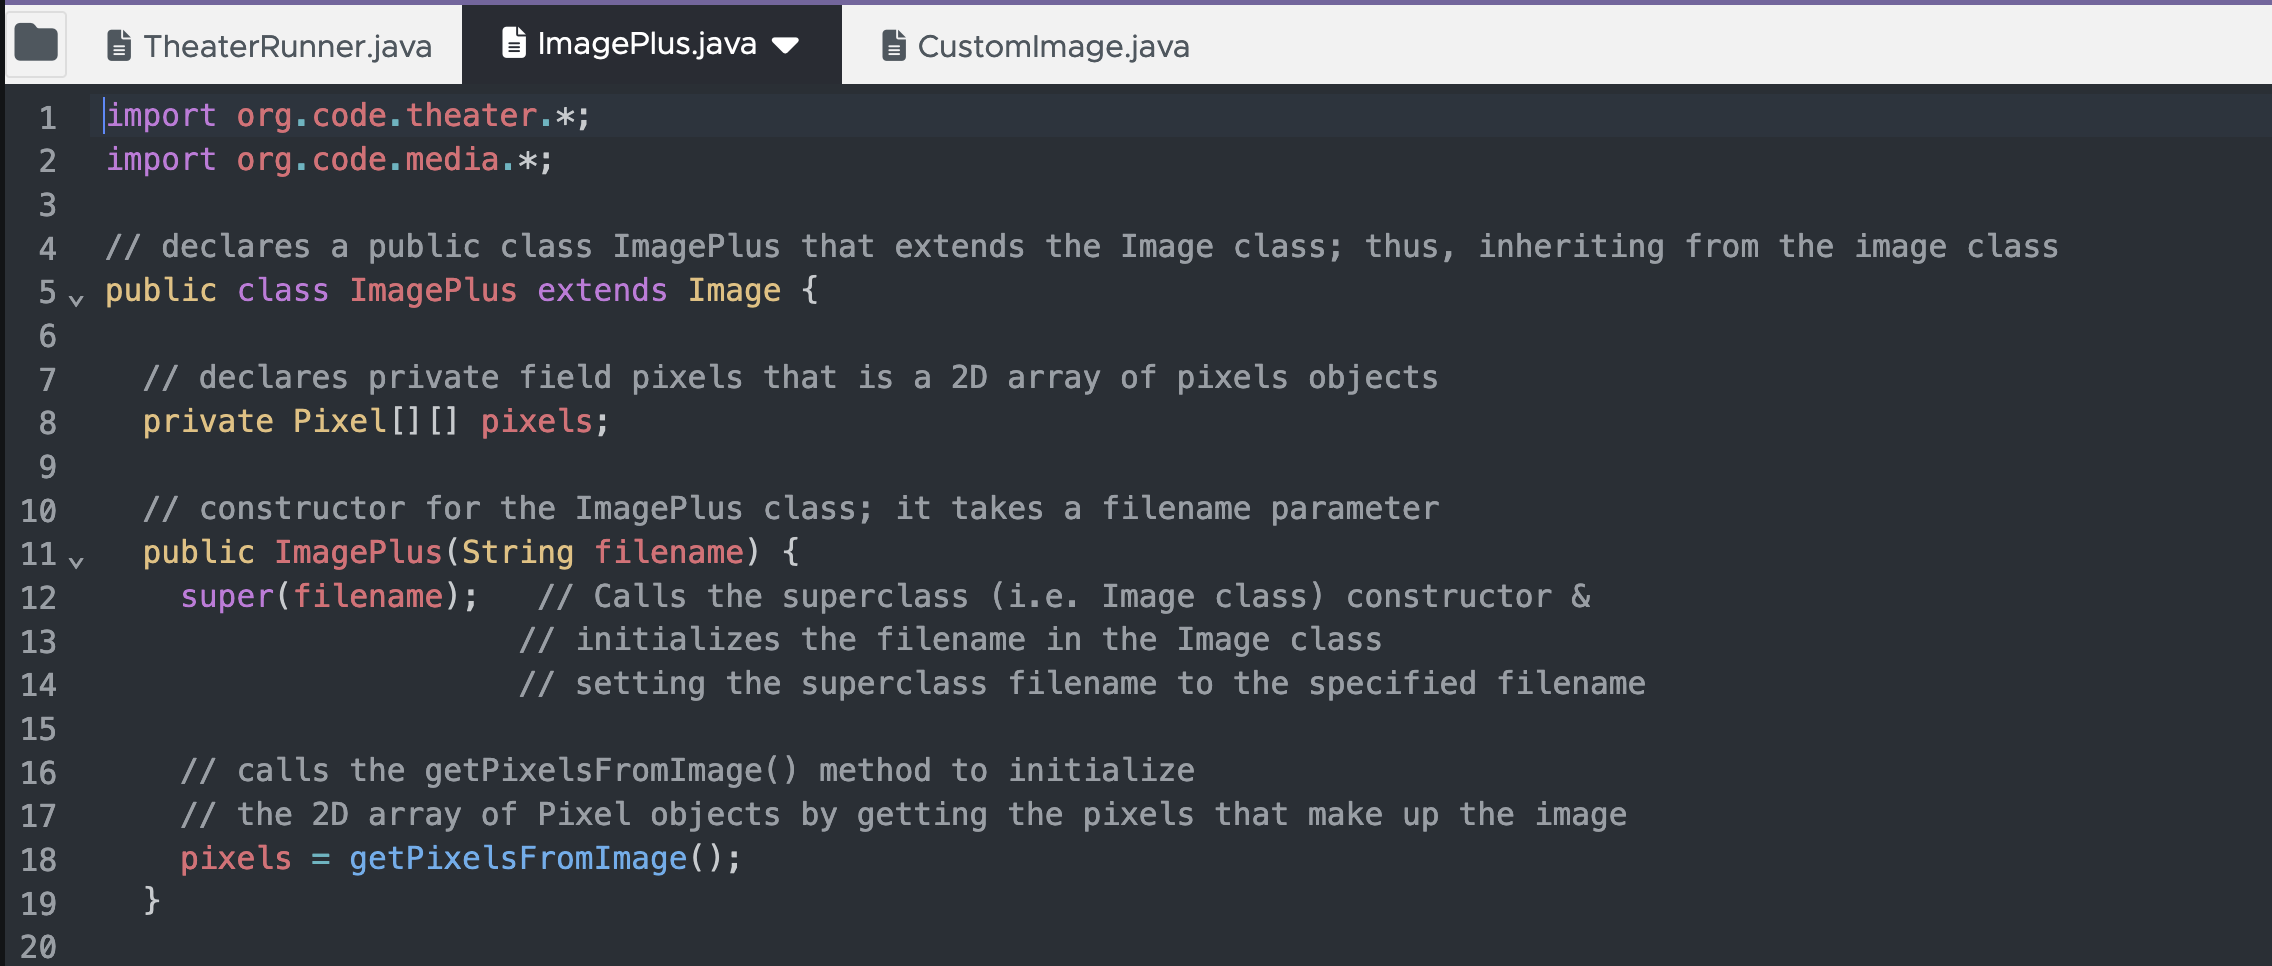This screenshot has height=966, width=2272.
Task: Open the ImagePlus.java tab dropdown arrow
Action: coord(786,45)
